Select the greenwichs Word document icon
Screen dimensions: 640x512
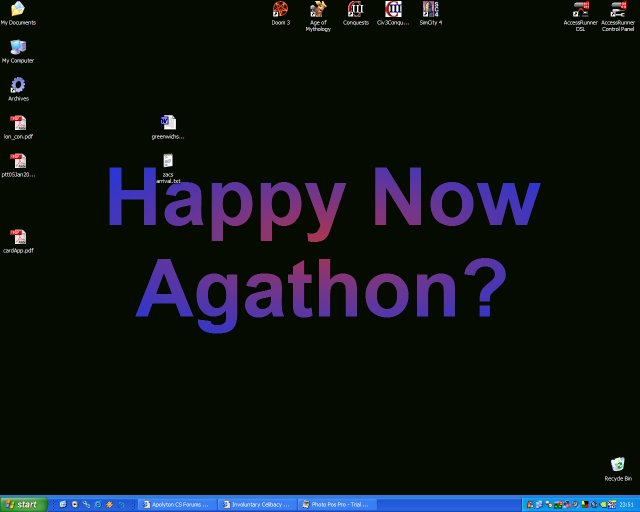click(x=168, y=122)
